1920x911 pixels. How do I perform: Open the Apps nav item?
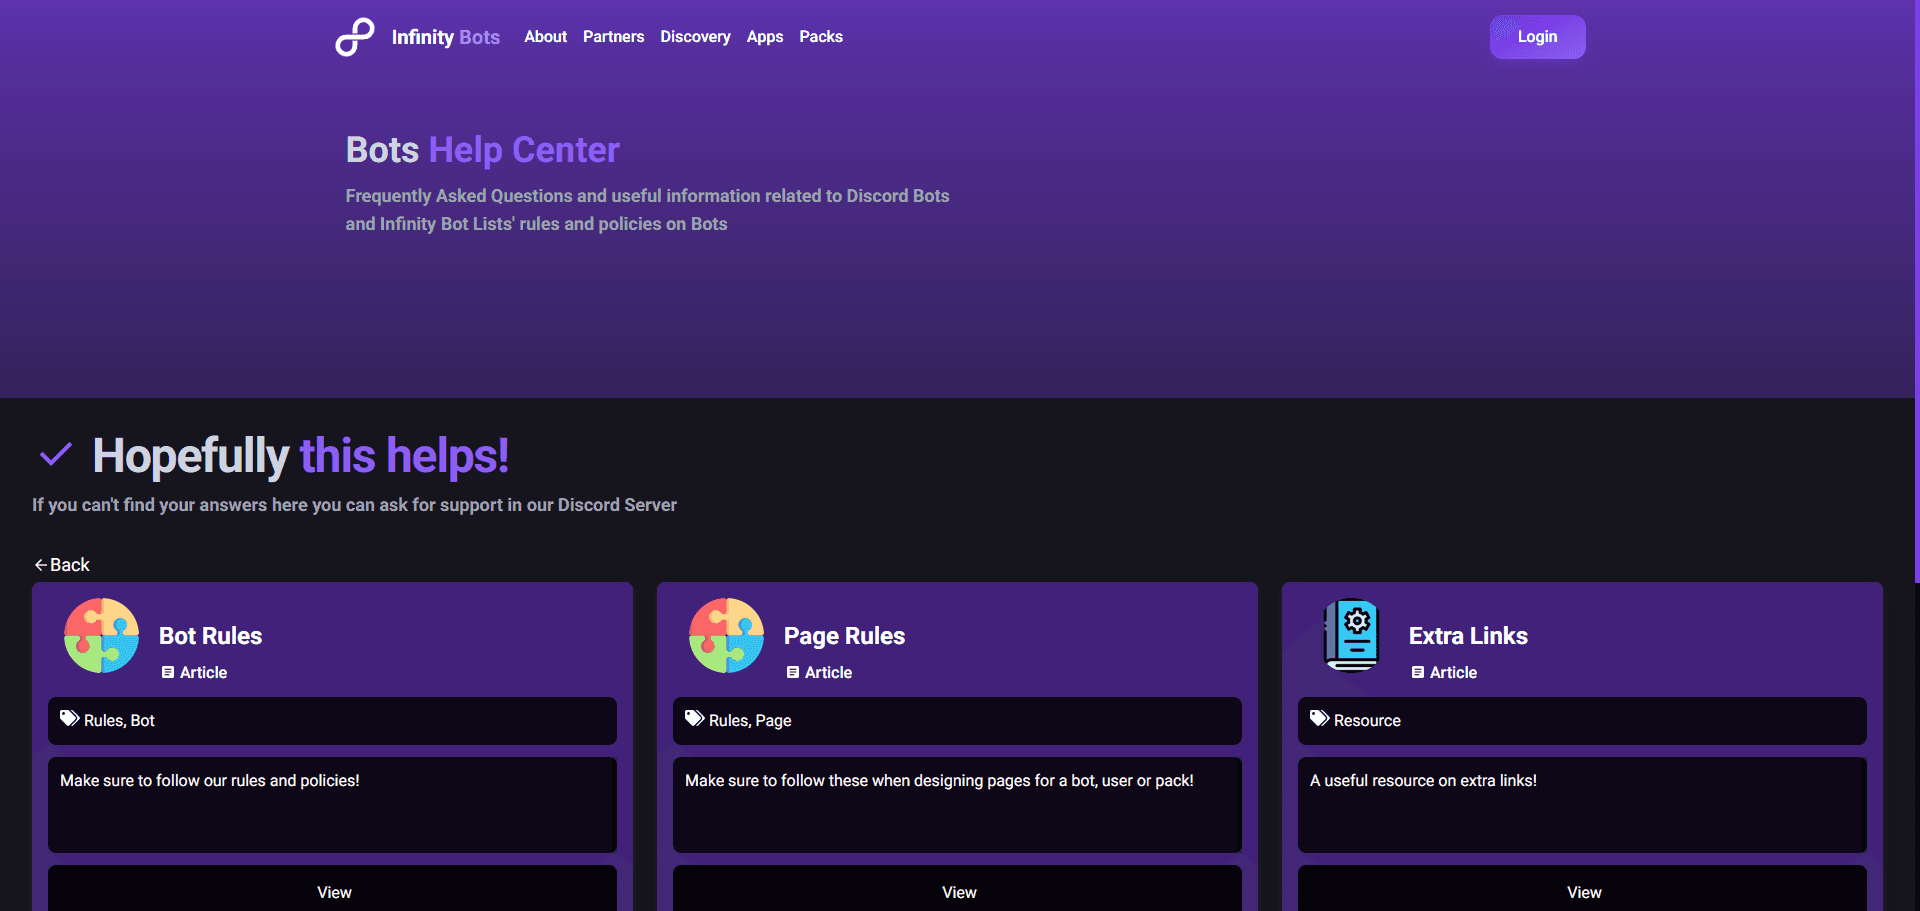[765, 37]
